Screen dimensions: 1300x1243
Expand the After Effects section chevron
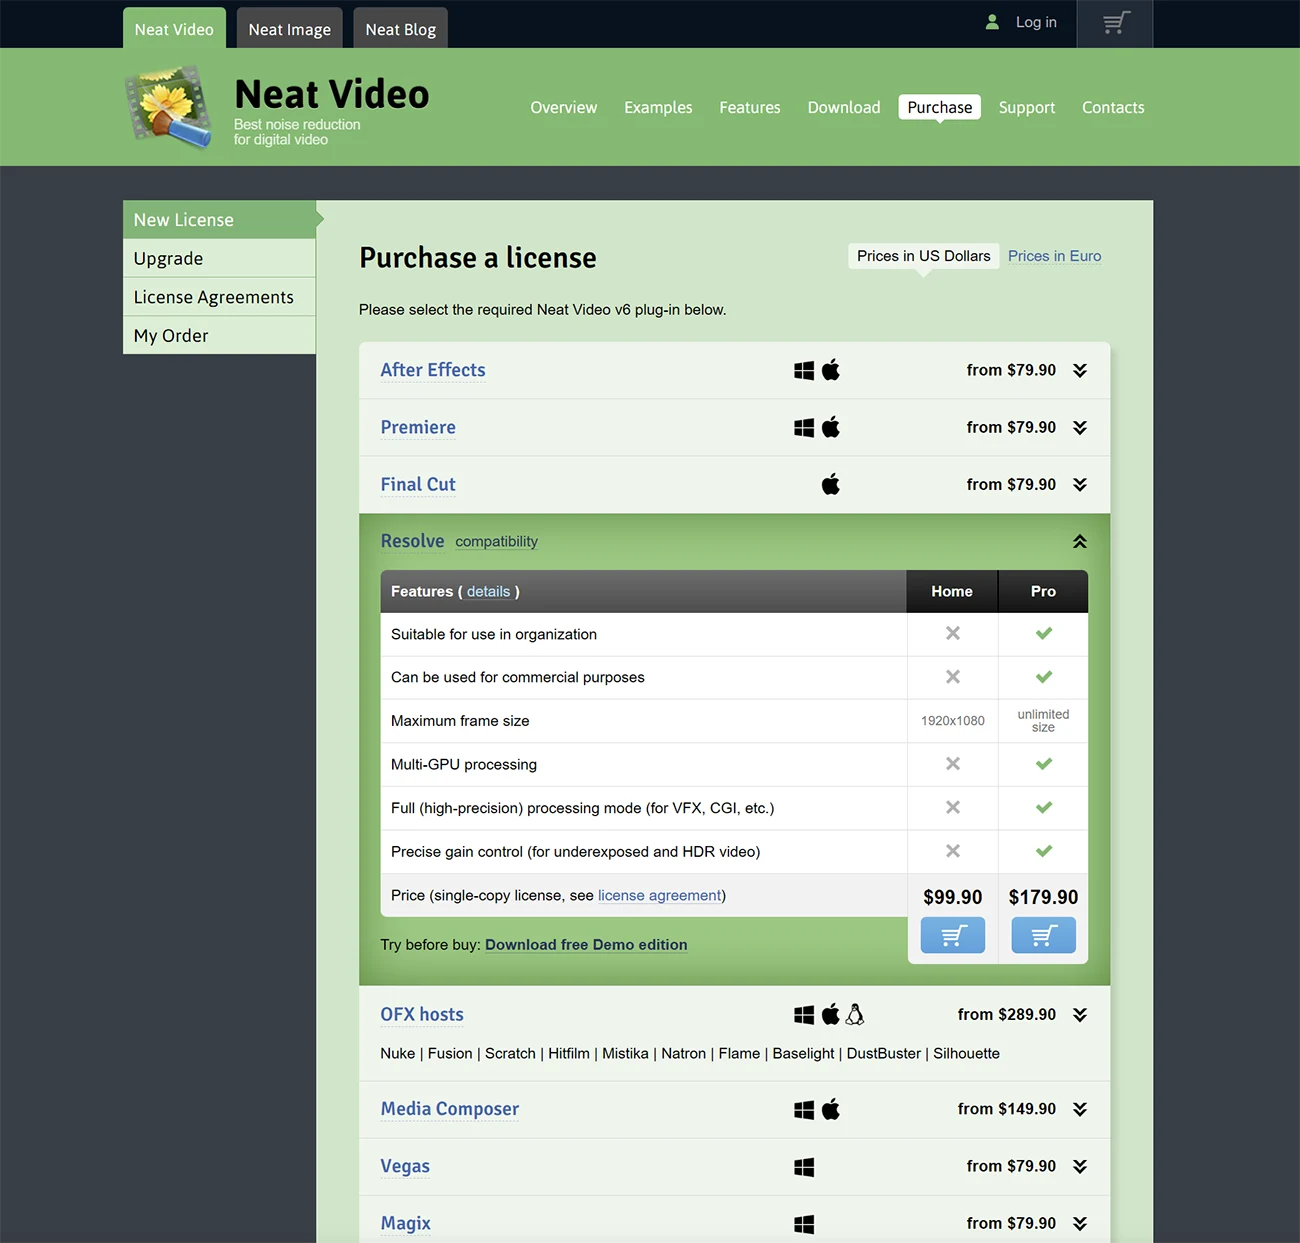click(x=1080, y=370)
